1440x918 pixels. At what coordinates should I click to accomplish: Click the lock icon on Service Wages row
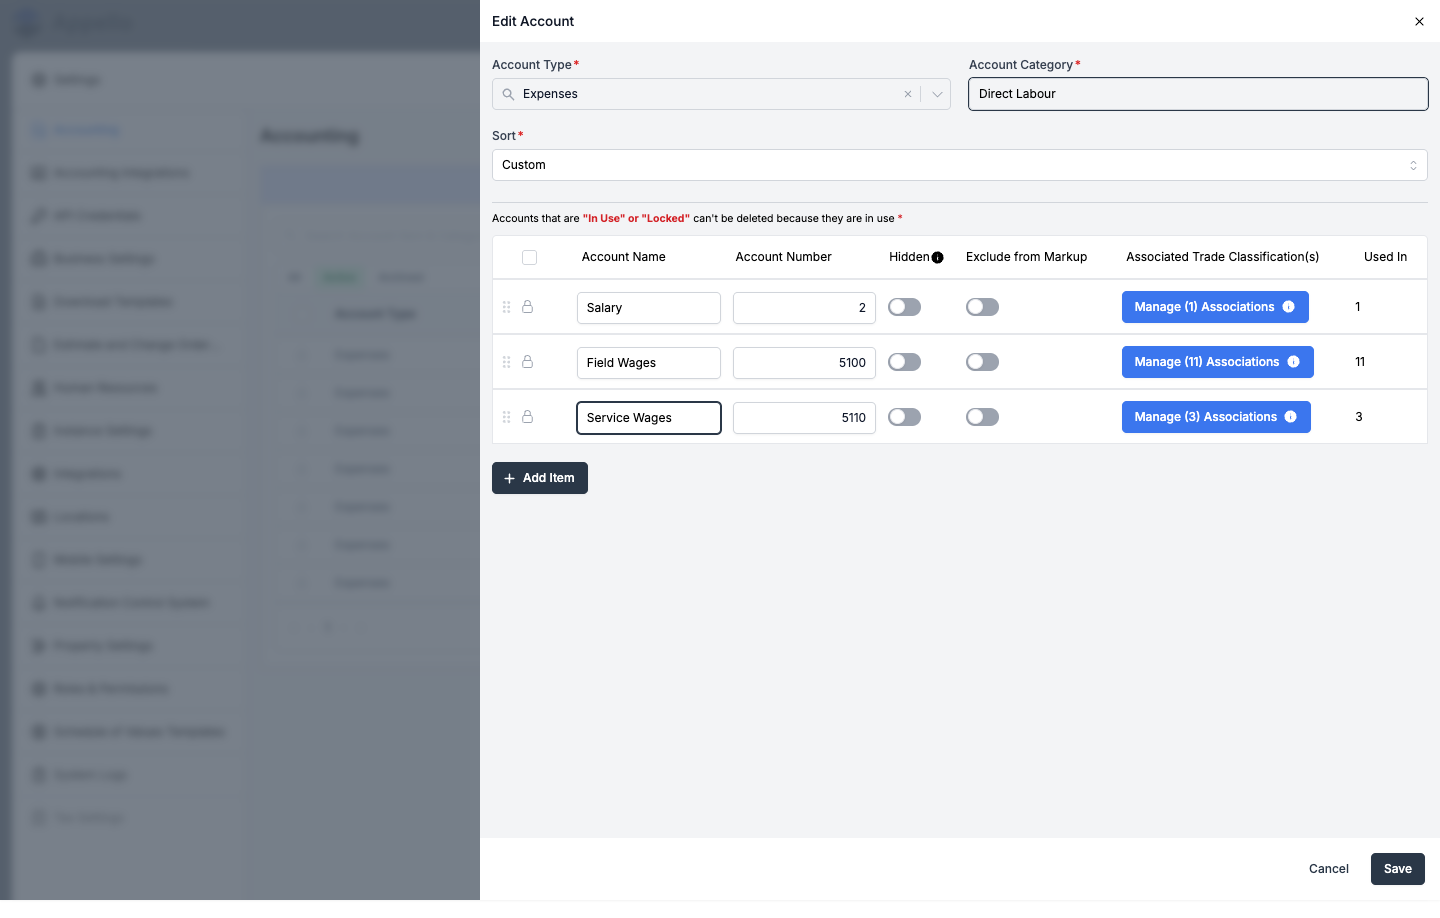click(527, 417)
